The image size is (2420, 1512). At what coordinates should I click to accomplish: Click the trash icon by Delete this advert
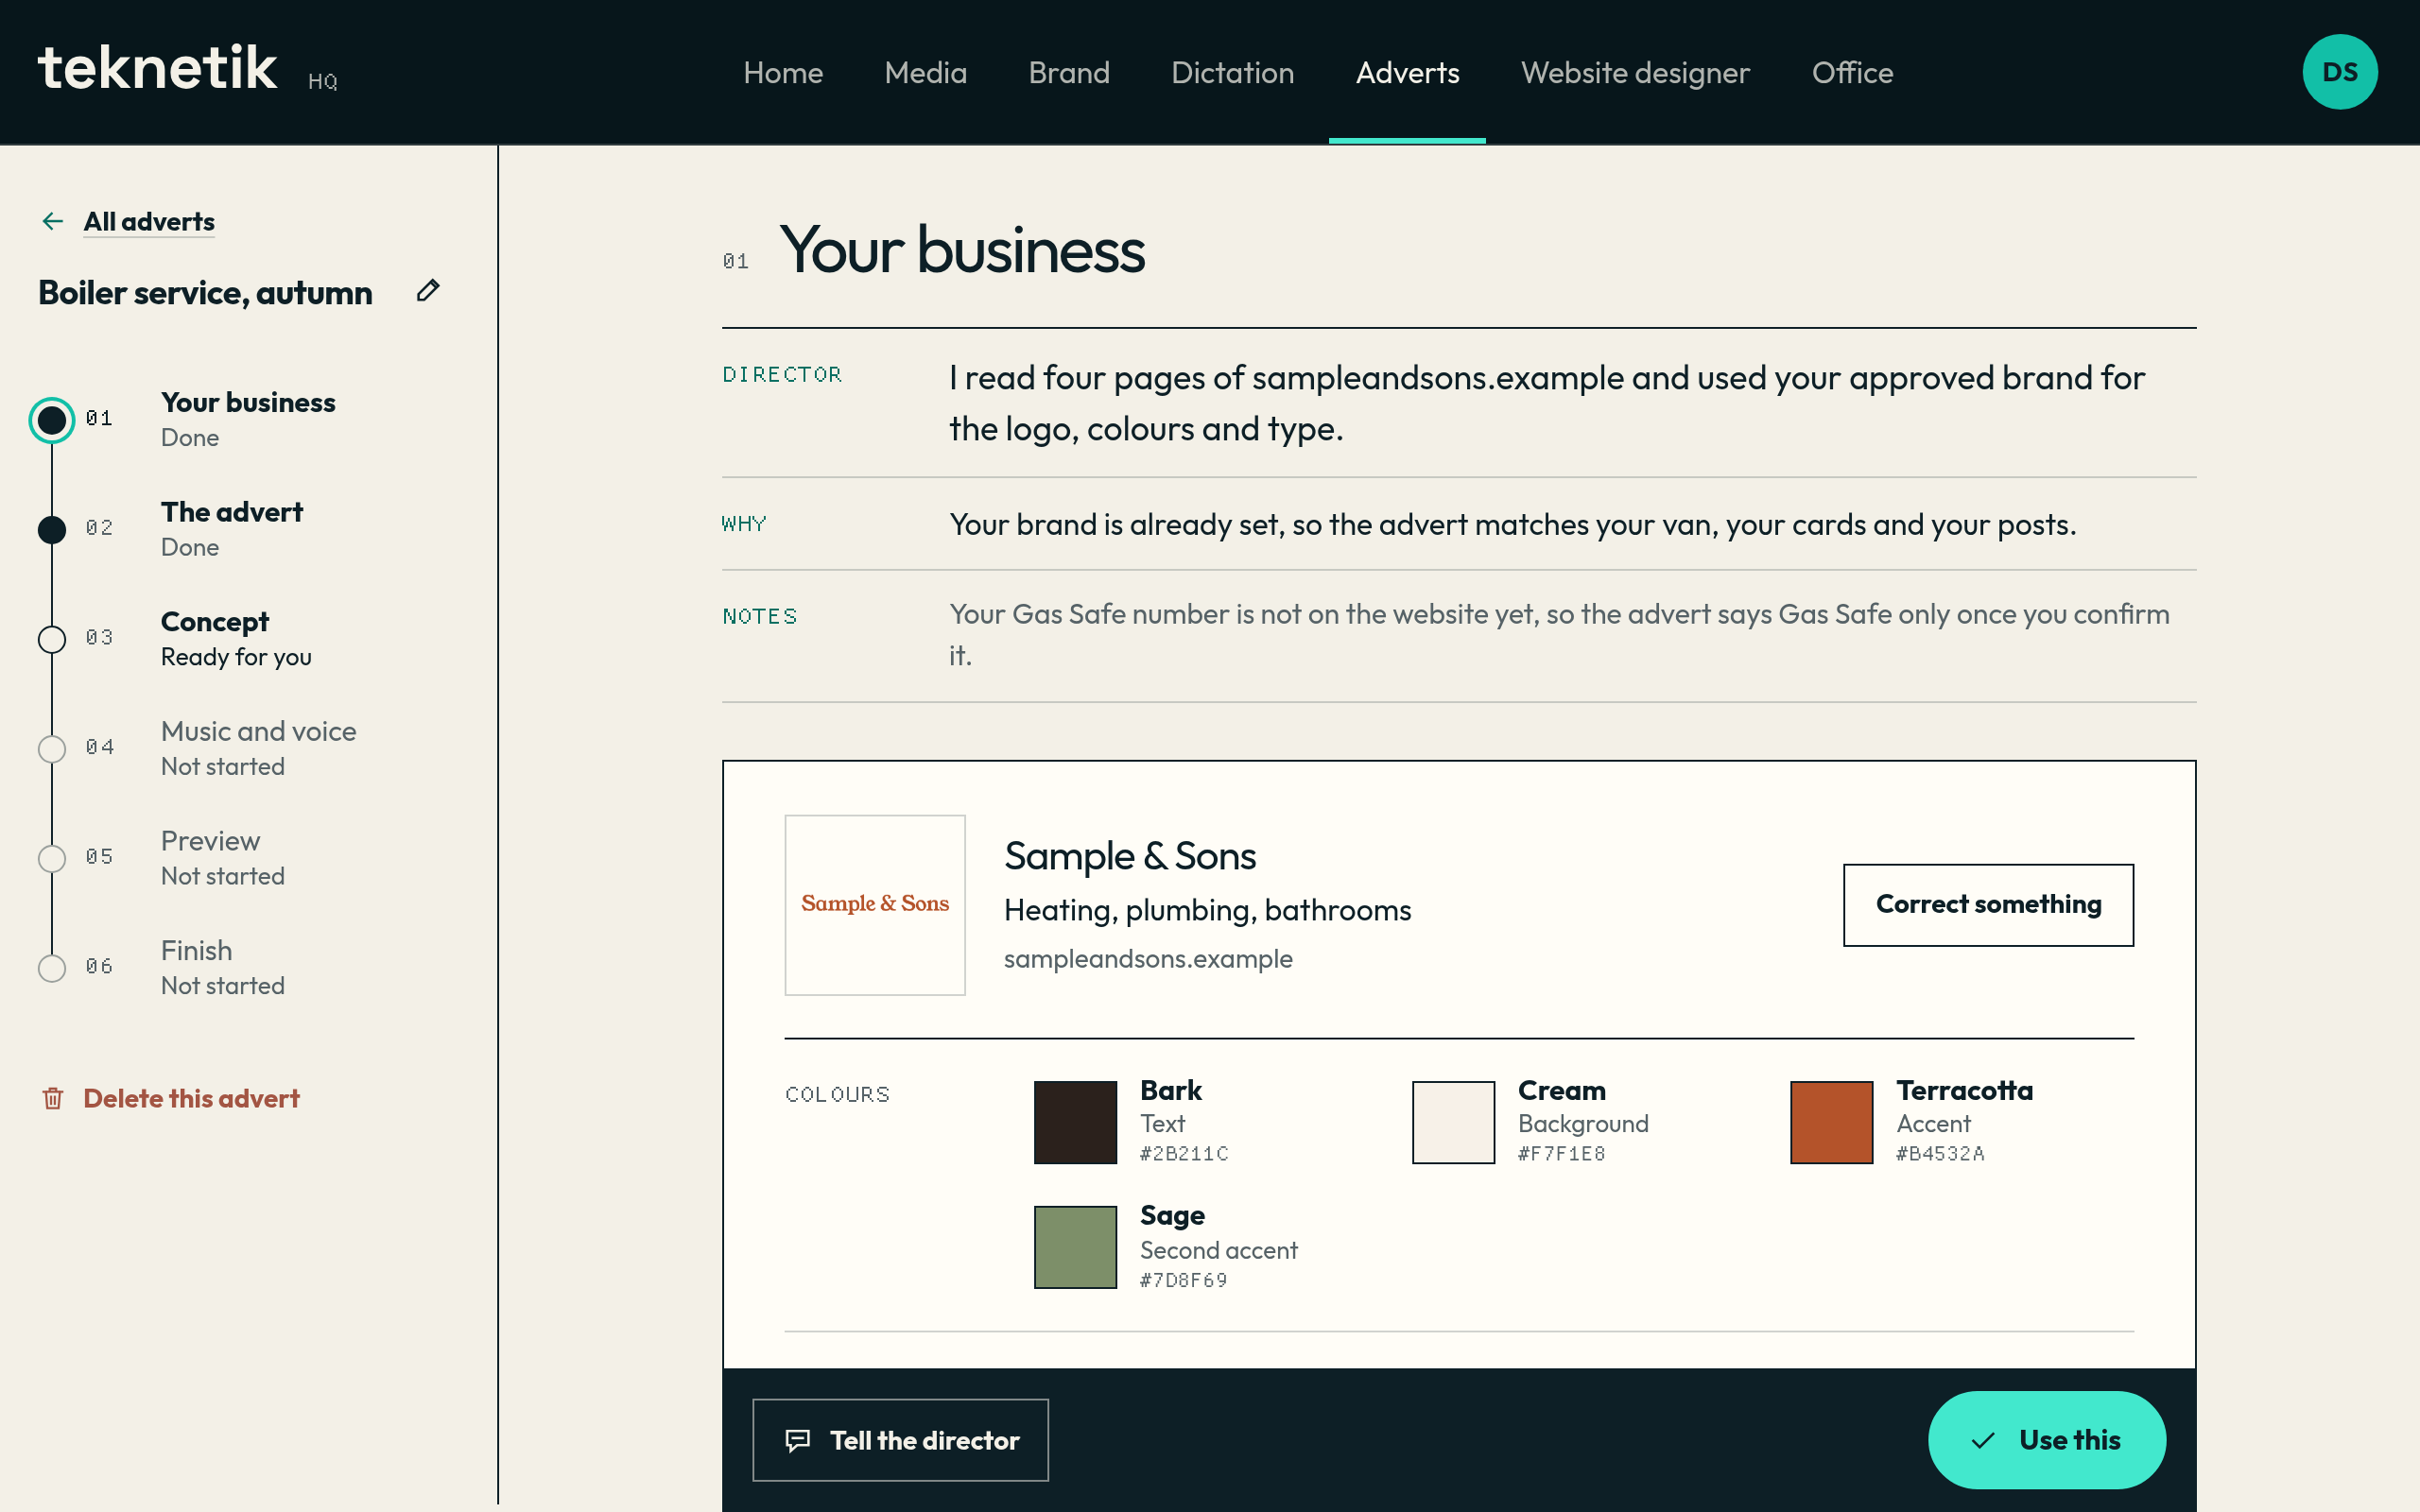click(x=53, y=1098)
